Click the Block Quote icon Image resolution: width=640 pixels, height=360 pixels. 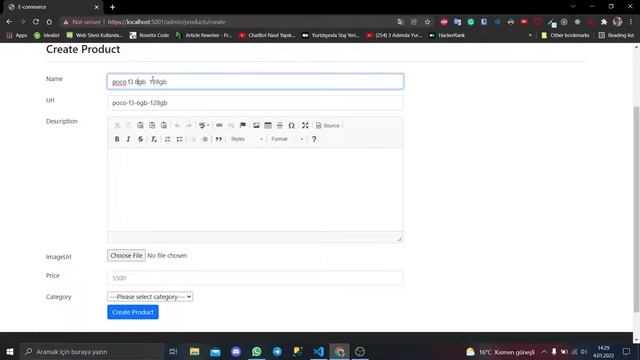(x=219, y=139)
